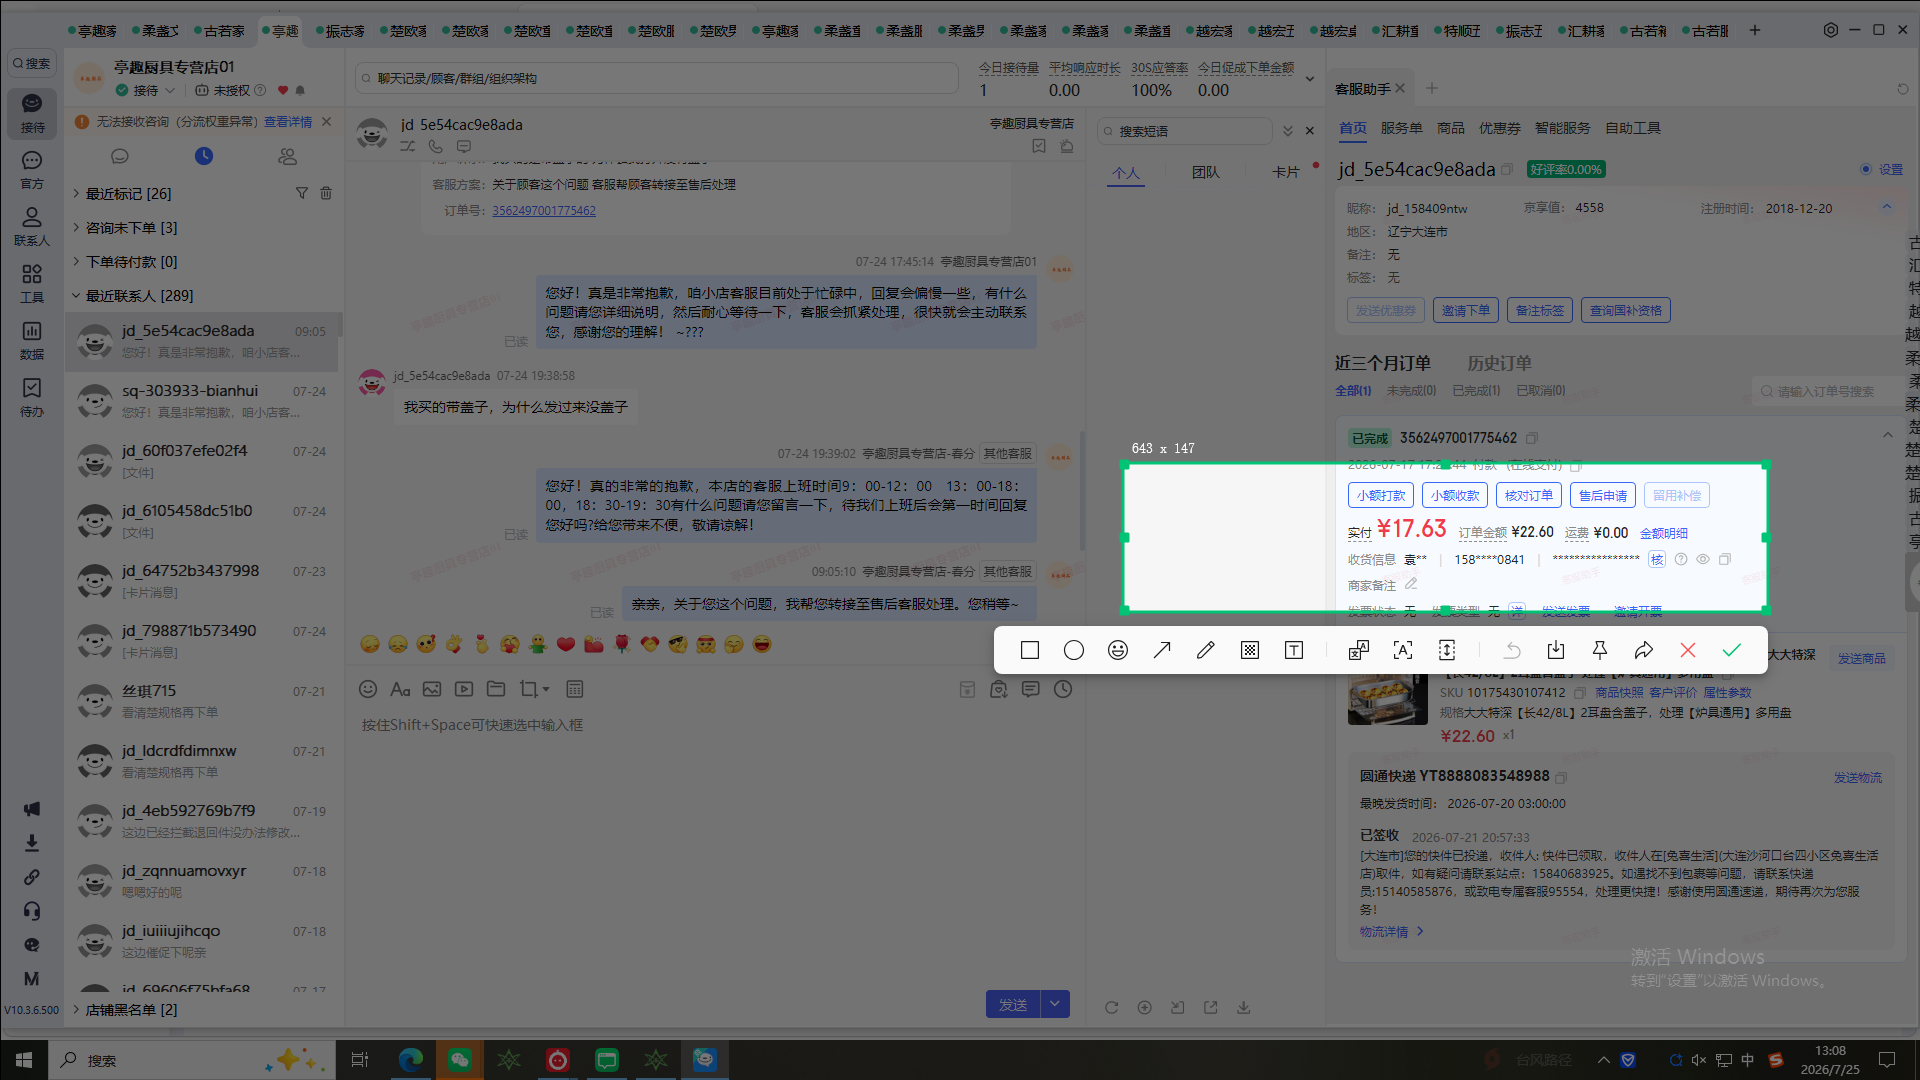Screen dimensions: 1920x1080
Task: Switch to the 团队 quick phrases tab
Action: point(1206,172)
